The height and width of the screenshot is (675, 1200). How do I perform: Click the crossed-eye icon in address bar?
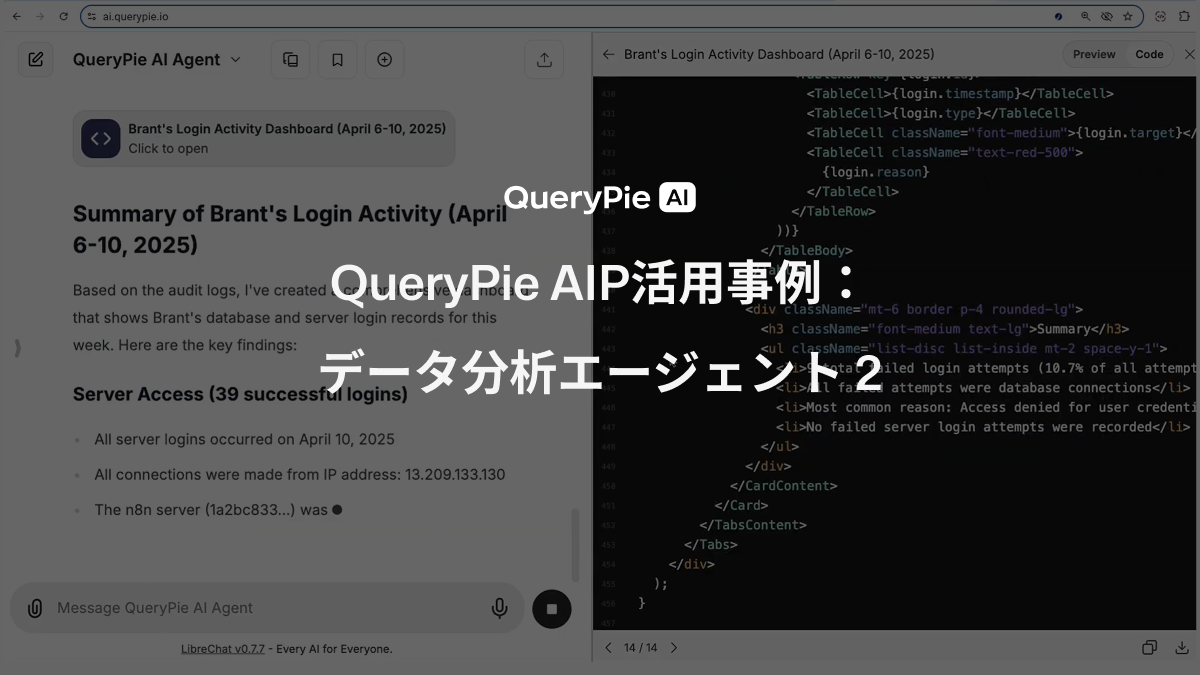pos(1106,16)
